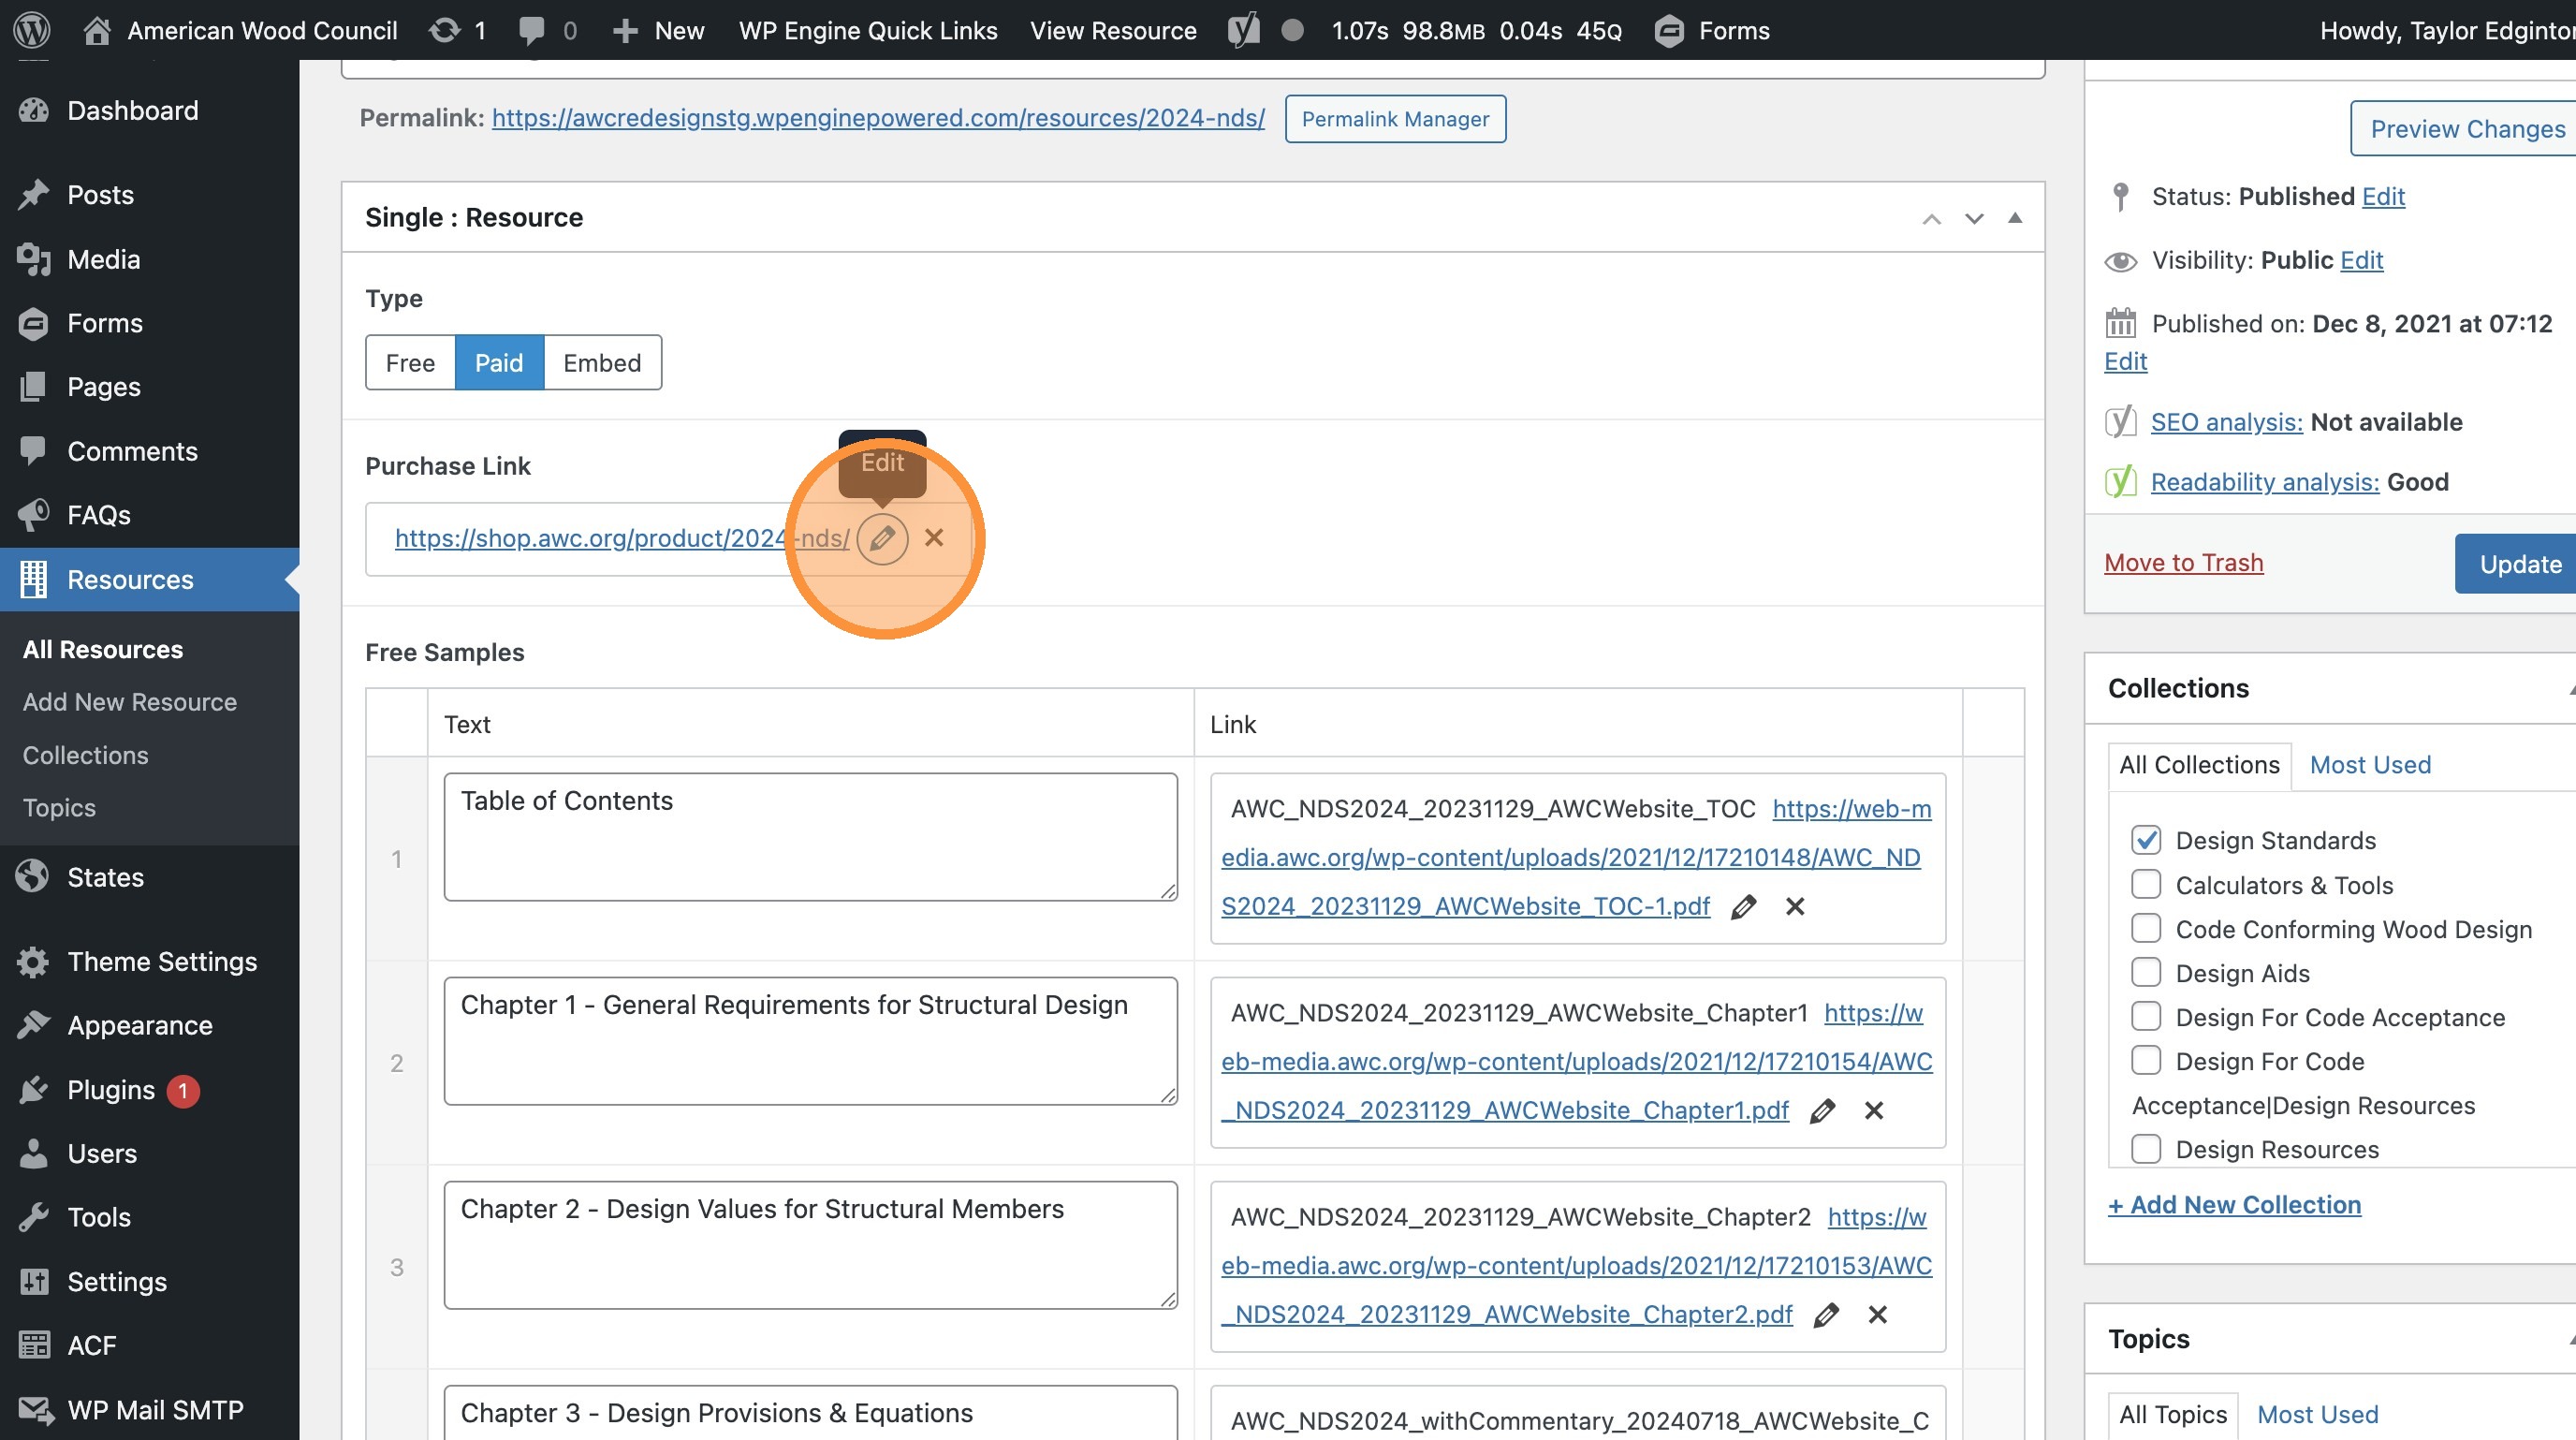Click the pencil edit icon for Purchase Link
Screen dimensions: 2576x1440
pyautogui.click(x=882, y=538)
